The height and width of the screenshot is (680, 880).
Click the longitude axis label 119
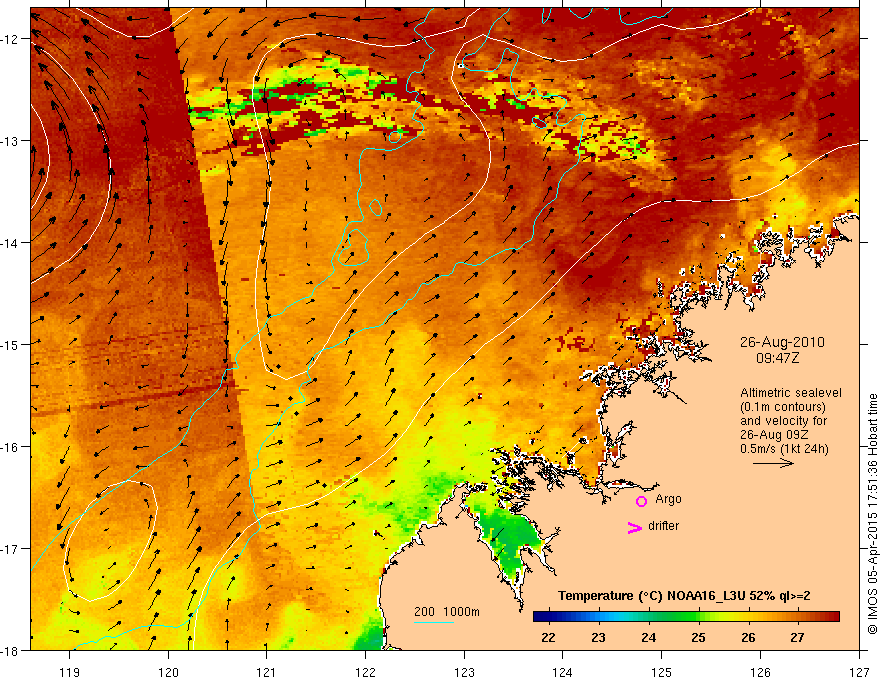(x=70, y=672)
